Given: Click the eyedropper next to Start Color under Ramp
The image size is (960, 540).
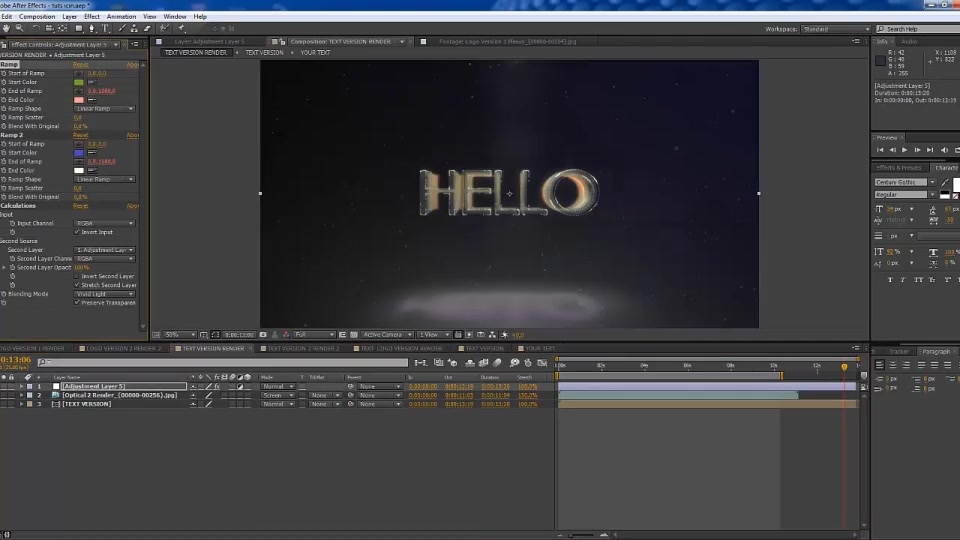Looking at the screenshot, I should [x=92, y=82].
